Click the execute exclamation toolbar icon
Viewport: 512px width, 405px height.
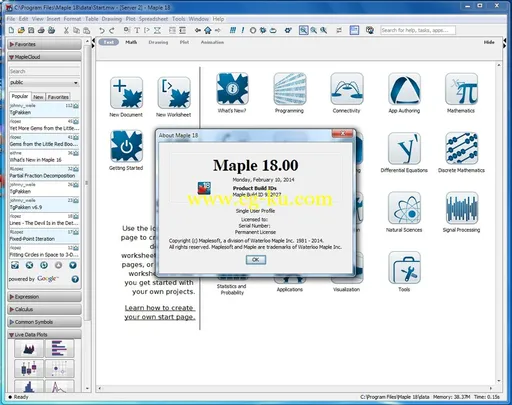(x=243, y=30)
